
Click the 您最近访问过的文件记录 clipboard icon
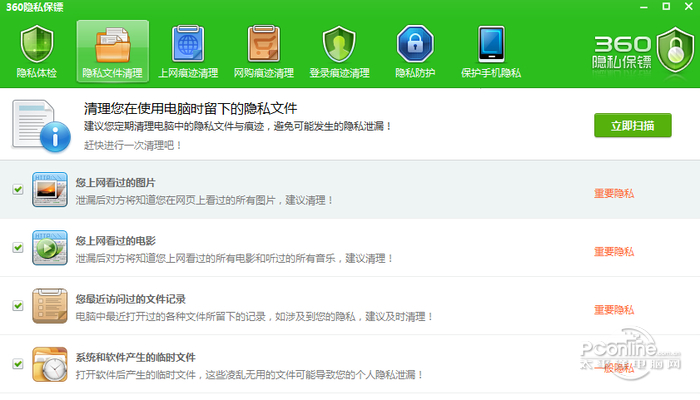pyautogui.click(x=50, y=306)
